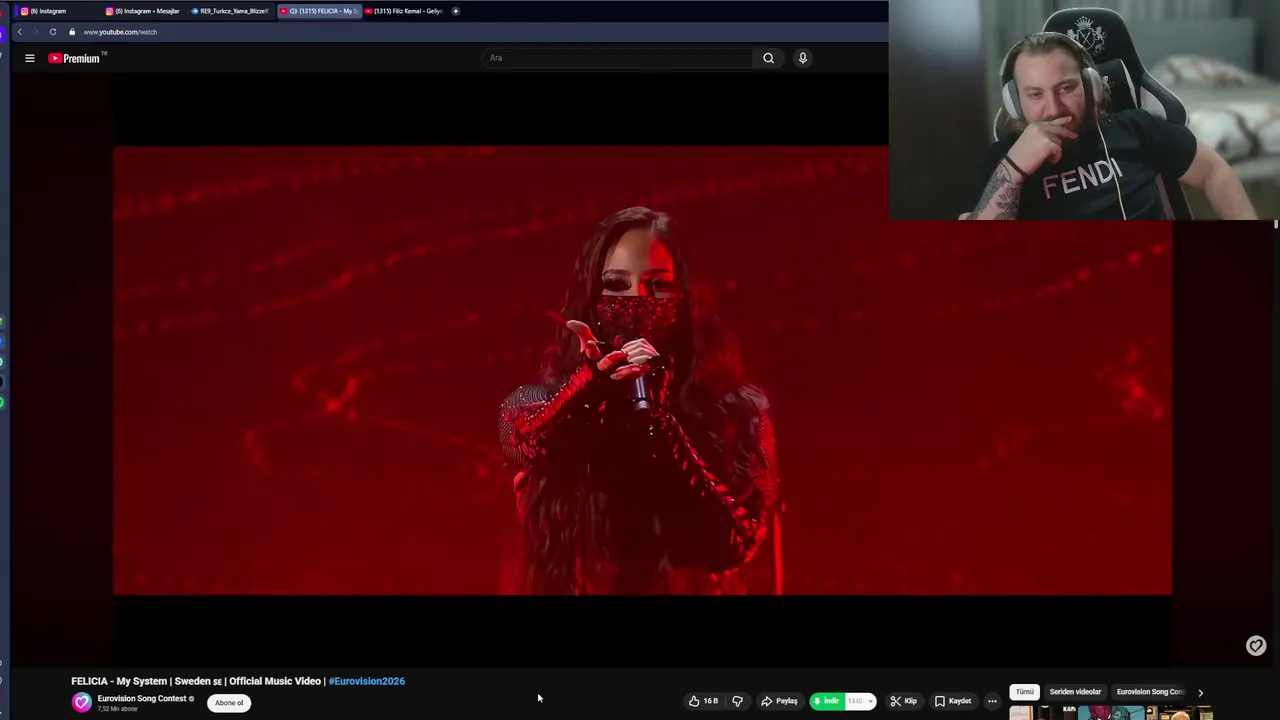This screenshot has width=1280, height=720.
Task: Download video with green İndir button
Action: 827,701
